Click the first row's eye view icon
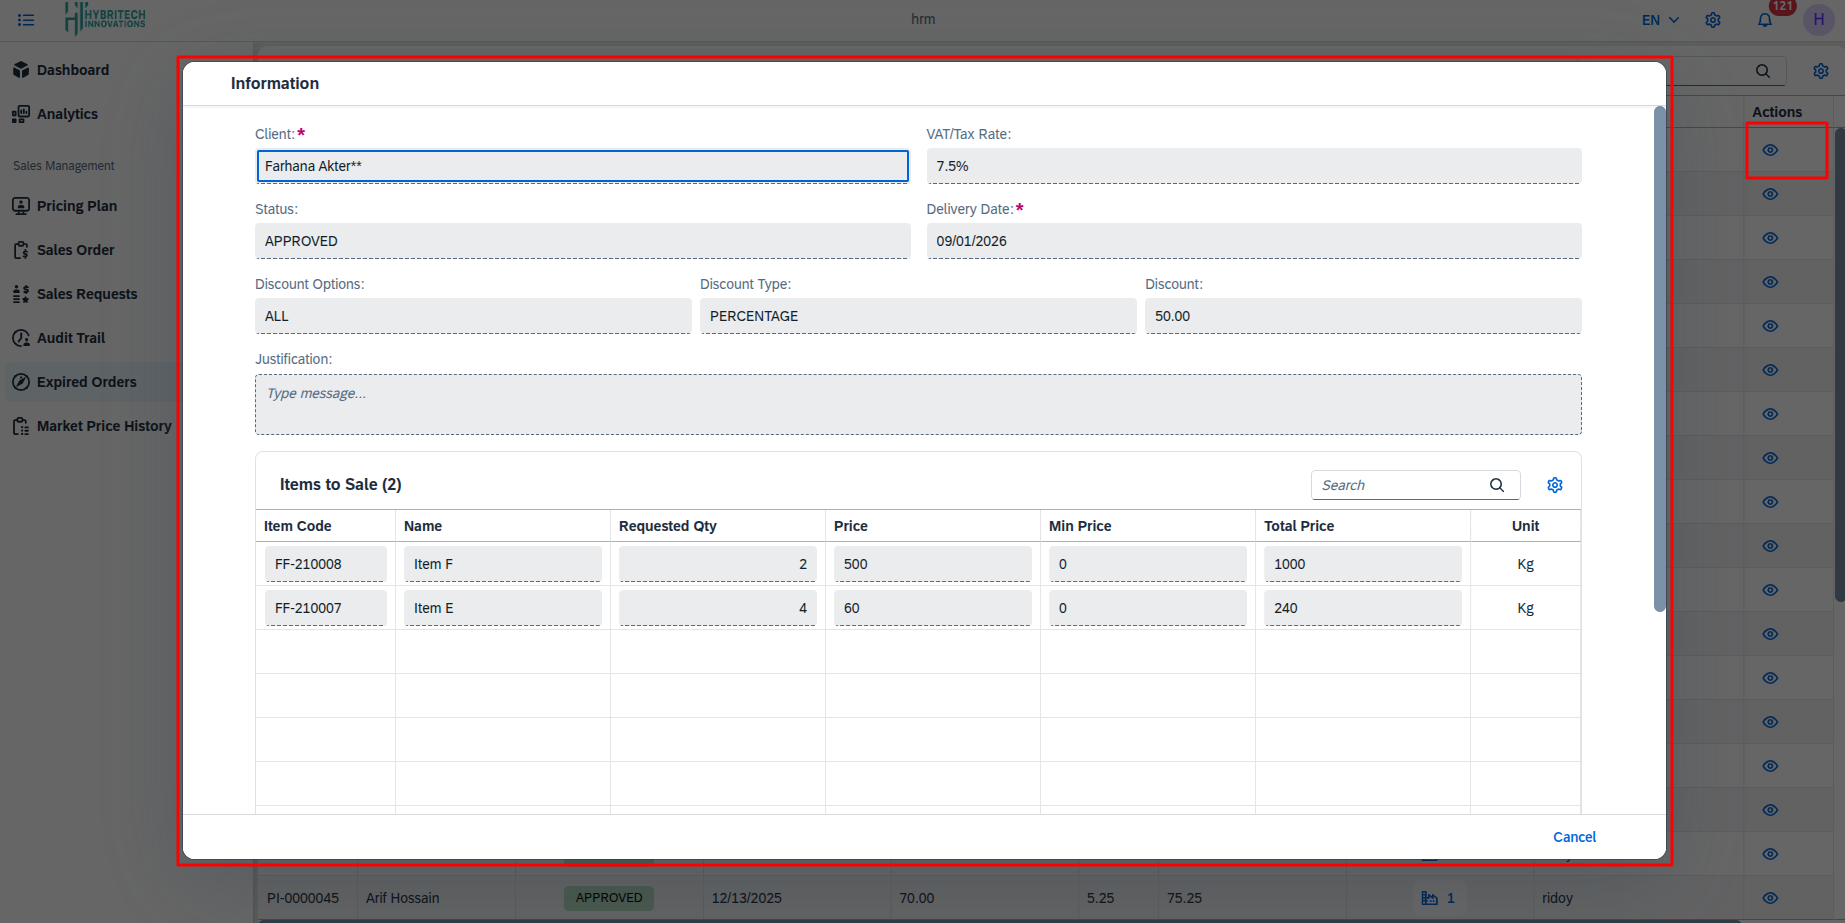Viewport: 1845px width, 923px height. [1770, 150]
